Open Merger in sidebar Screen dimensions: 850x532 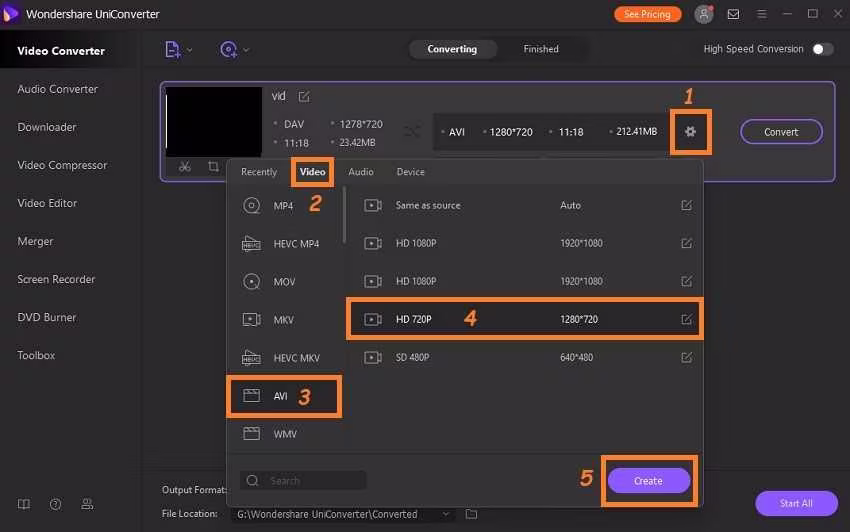pyautogui.click(x=35, y=241)
